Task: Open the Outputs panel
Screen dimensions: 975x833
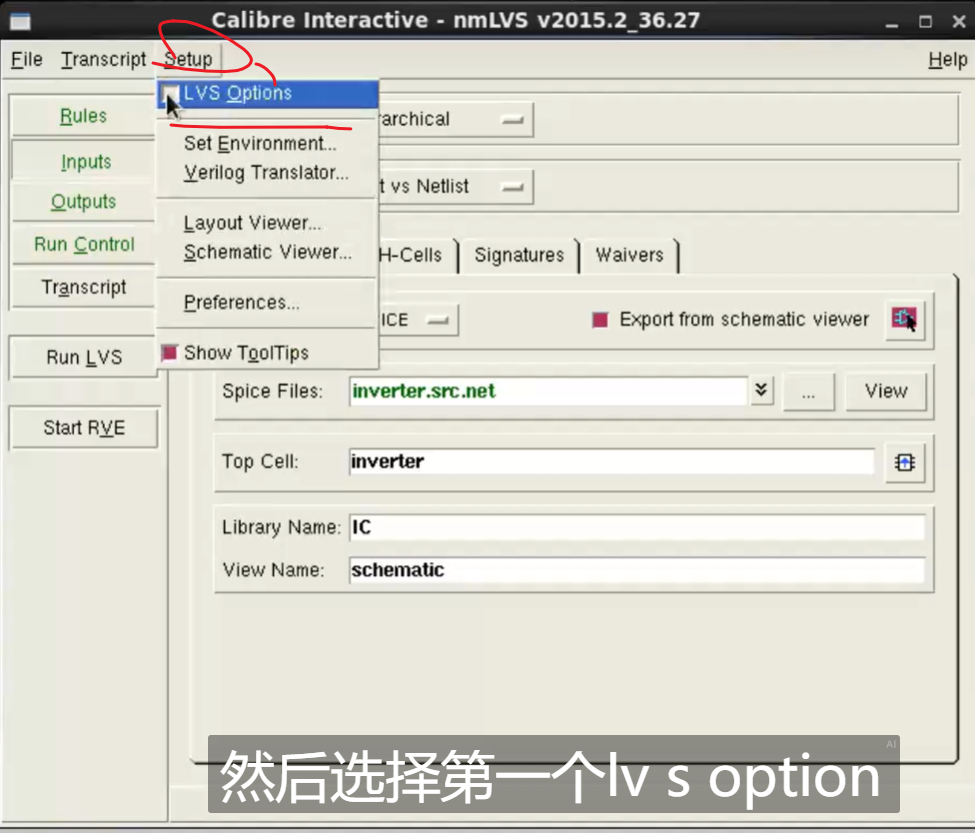Action: pyautogui.click(x=84, y=202)
